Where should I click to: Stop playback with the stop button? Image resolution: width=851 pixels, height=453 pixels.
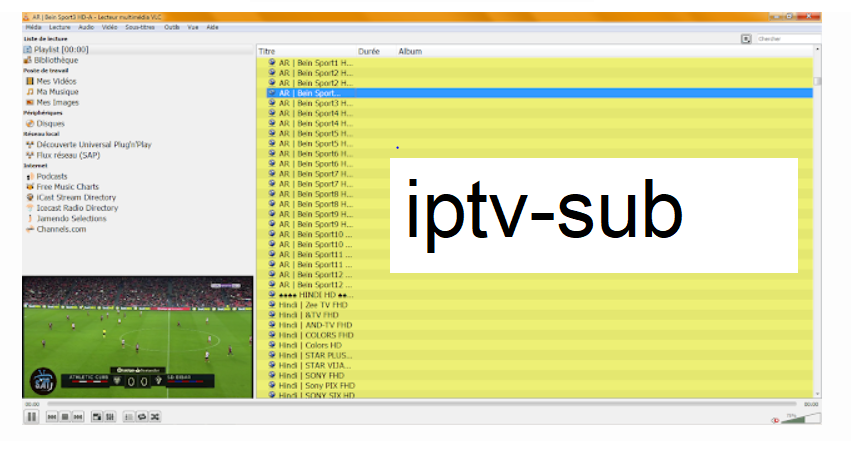65,417
